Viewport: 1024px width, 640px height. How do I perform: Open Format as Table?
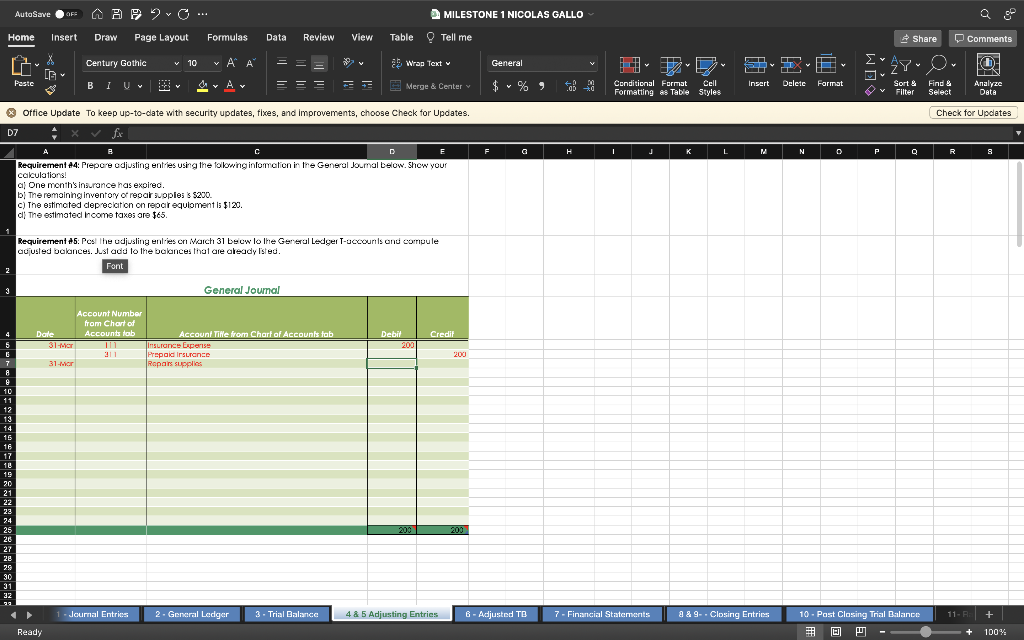(674, 76)
